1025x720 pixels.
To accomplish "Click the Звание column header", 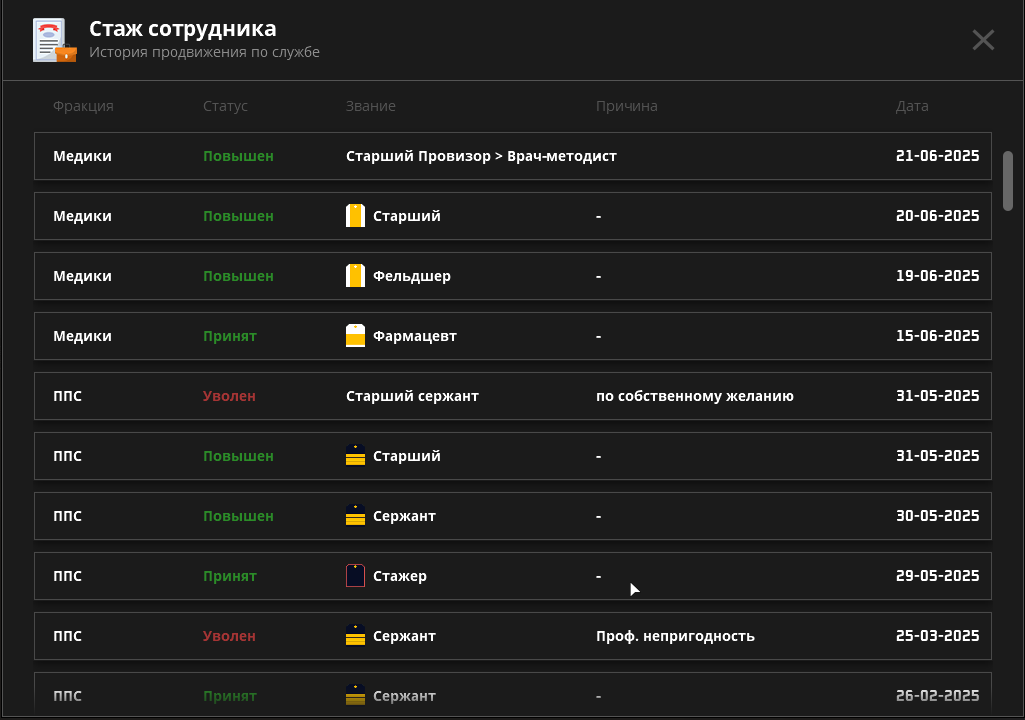I will click(x=370, y=106).
